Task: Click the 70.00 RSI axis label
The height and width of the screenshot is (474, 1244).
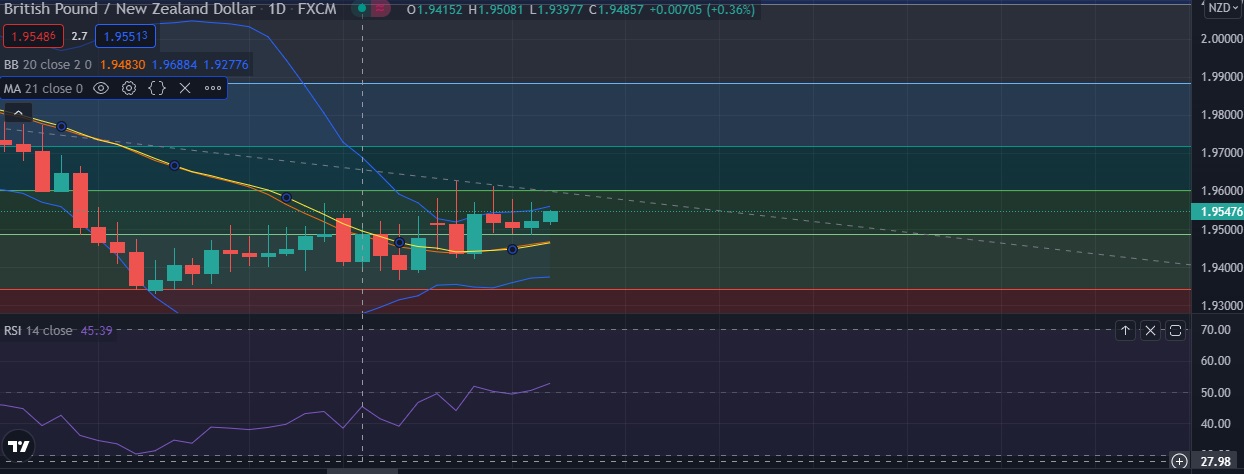Action: pos(1215,329)
